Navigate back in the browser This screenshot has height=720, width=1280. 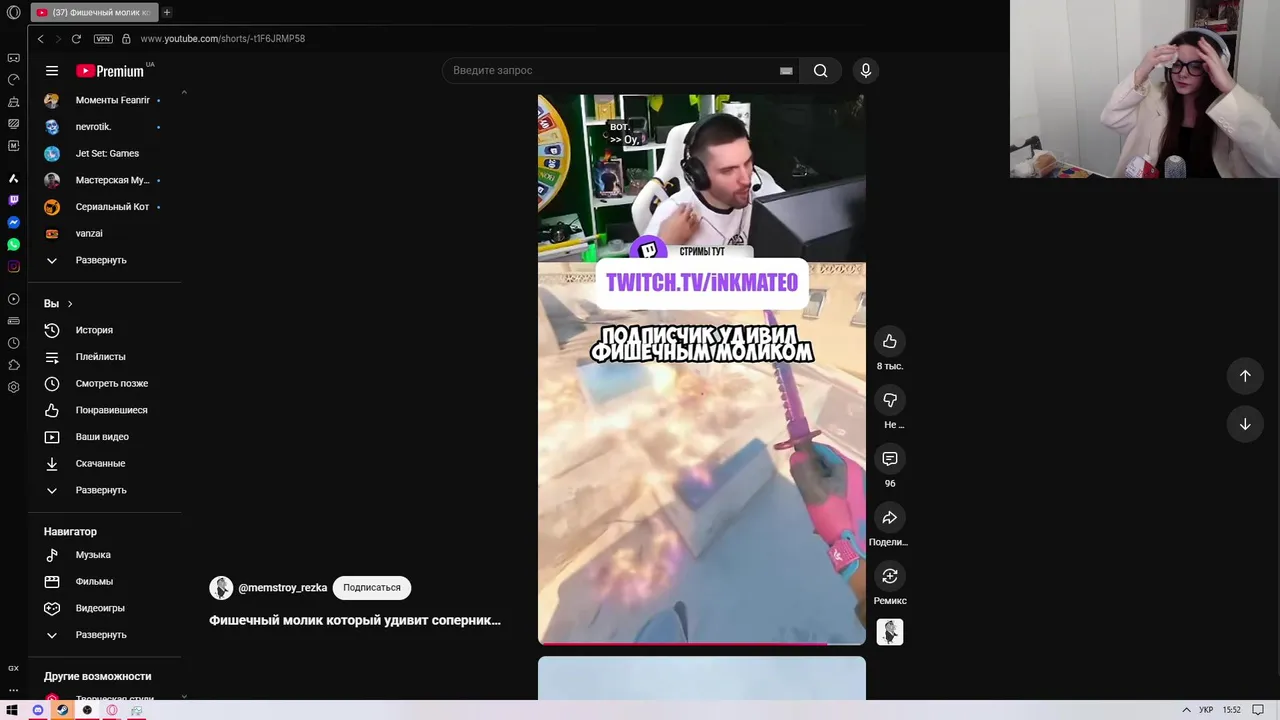[40, 39]
